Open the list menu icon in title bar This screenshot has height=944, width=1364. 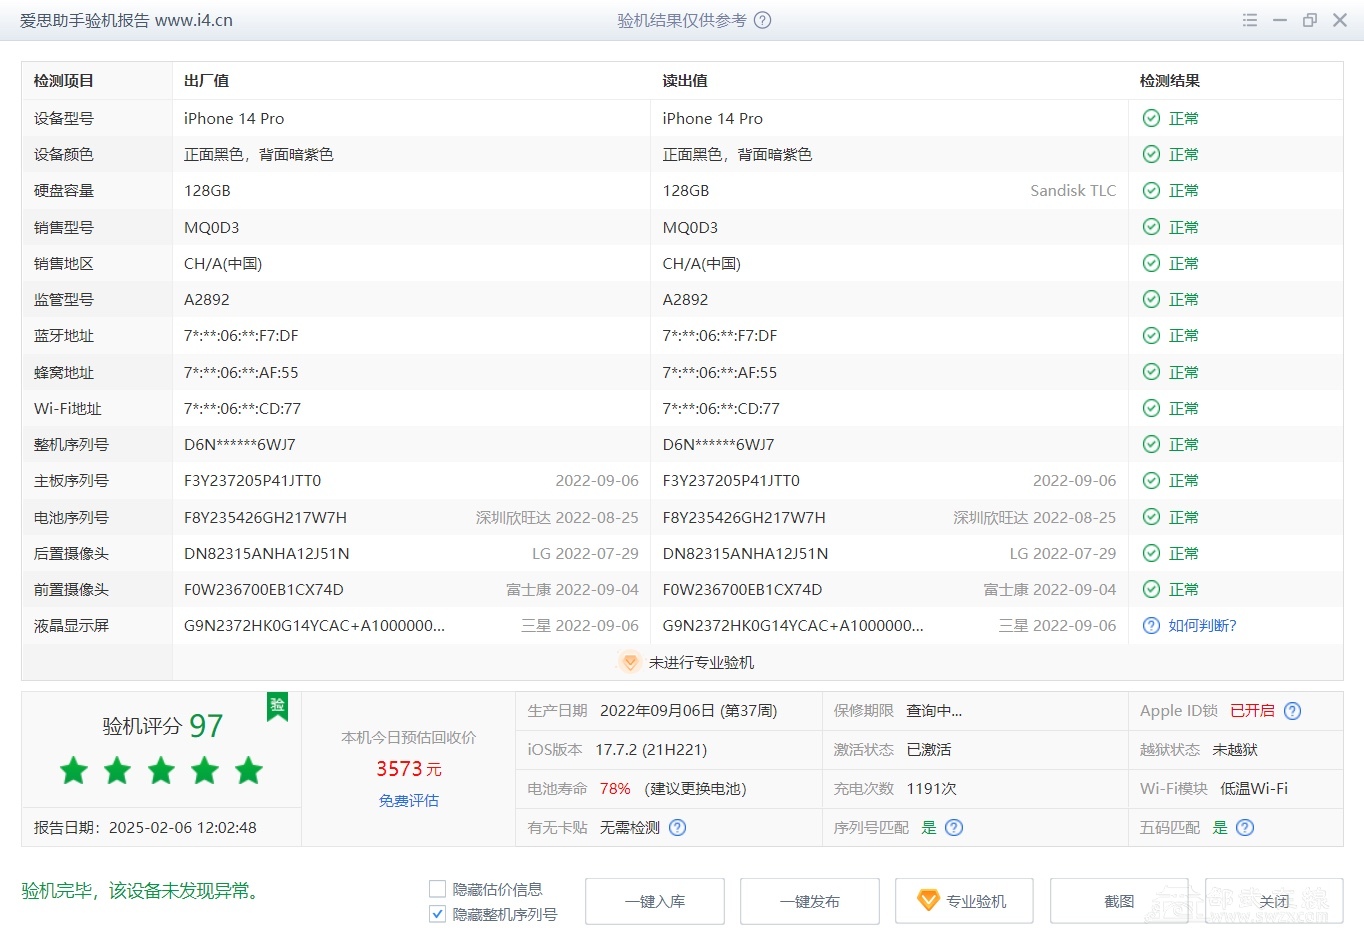[1250, 20]
